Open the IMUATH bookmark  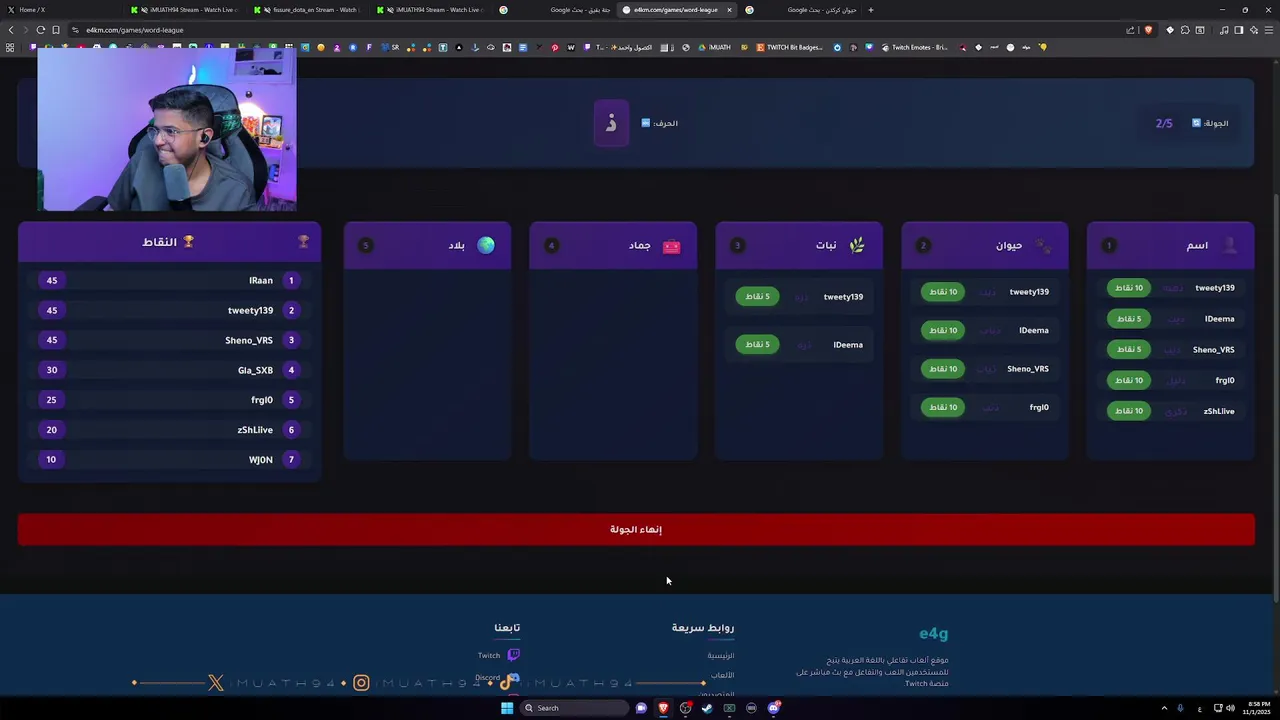(714, 47)
